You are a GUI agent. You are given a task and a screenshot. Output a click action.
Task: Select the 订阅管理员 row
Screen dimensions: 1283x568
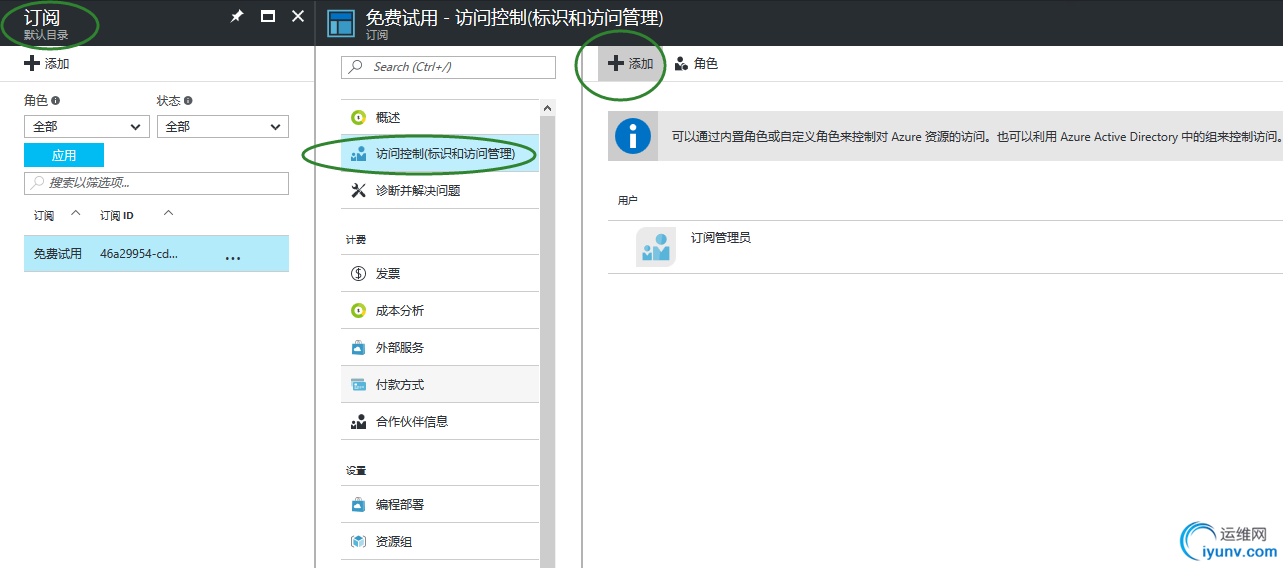click(x=945, y=246)
